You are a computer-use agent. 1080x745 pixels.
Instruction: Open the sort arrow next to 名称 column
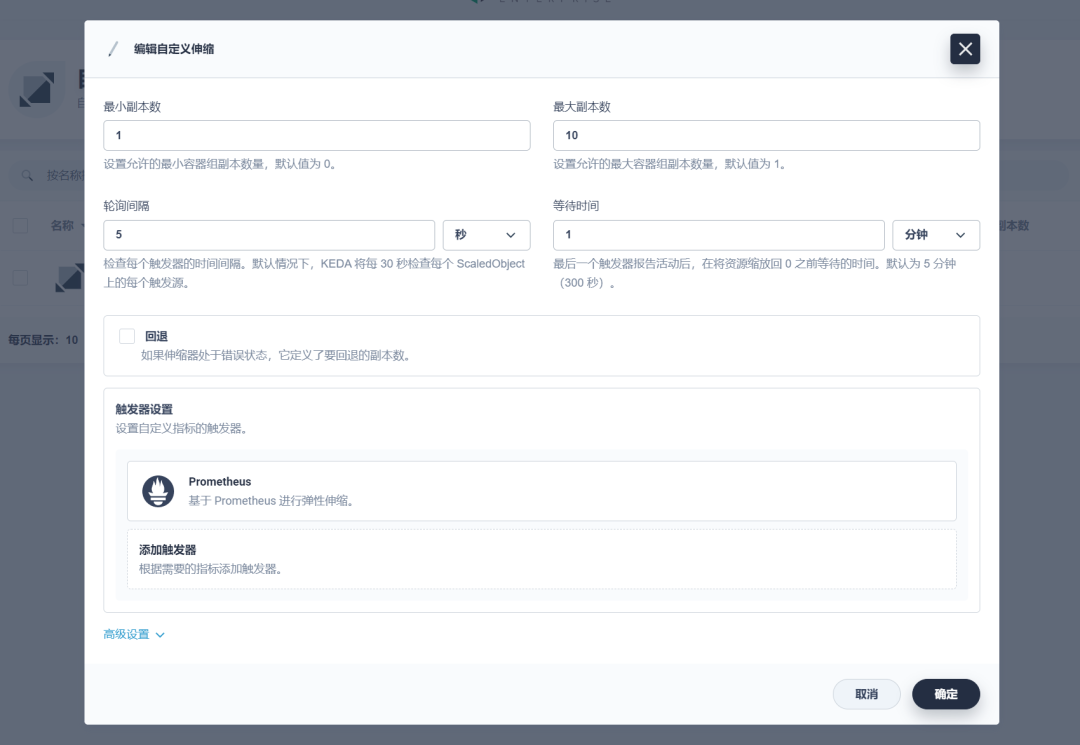point(82,225)
